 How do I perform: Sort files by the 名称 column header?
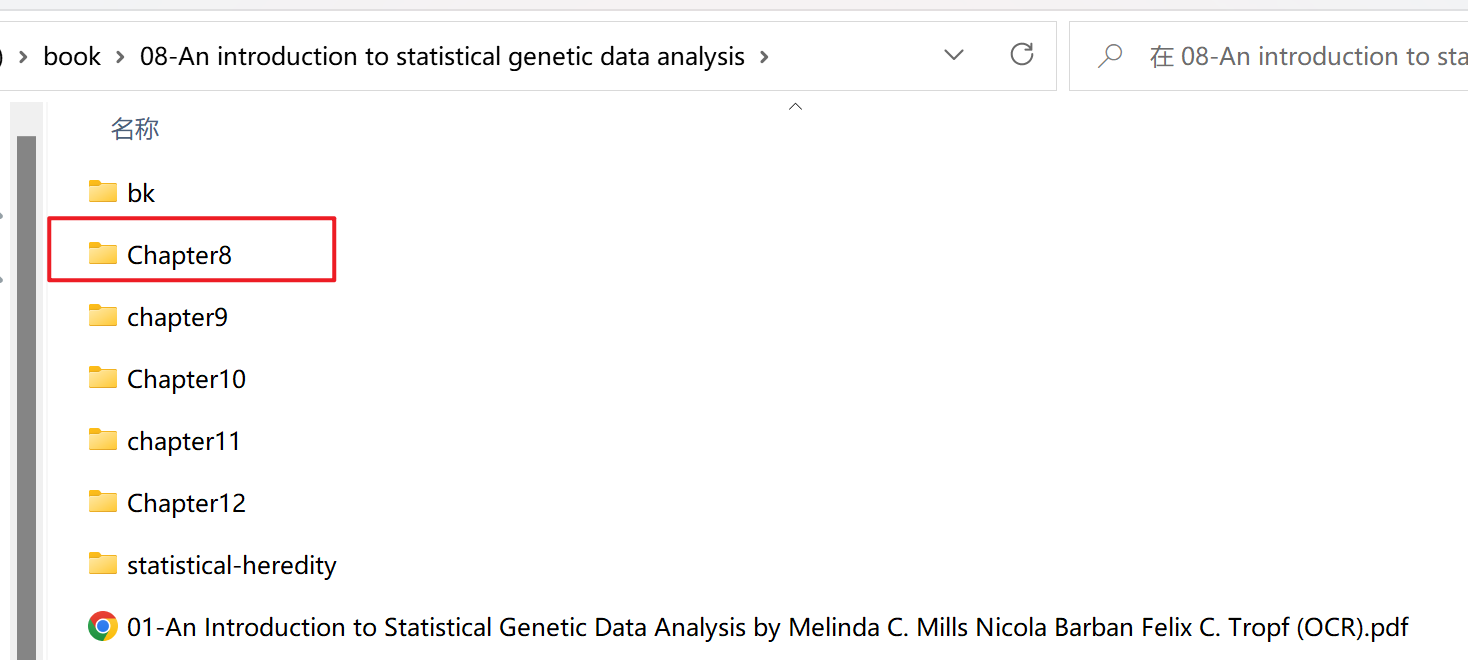point(135,129)
